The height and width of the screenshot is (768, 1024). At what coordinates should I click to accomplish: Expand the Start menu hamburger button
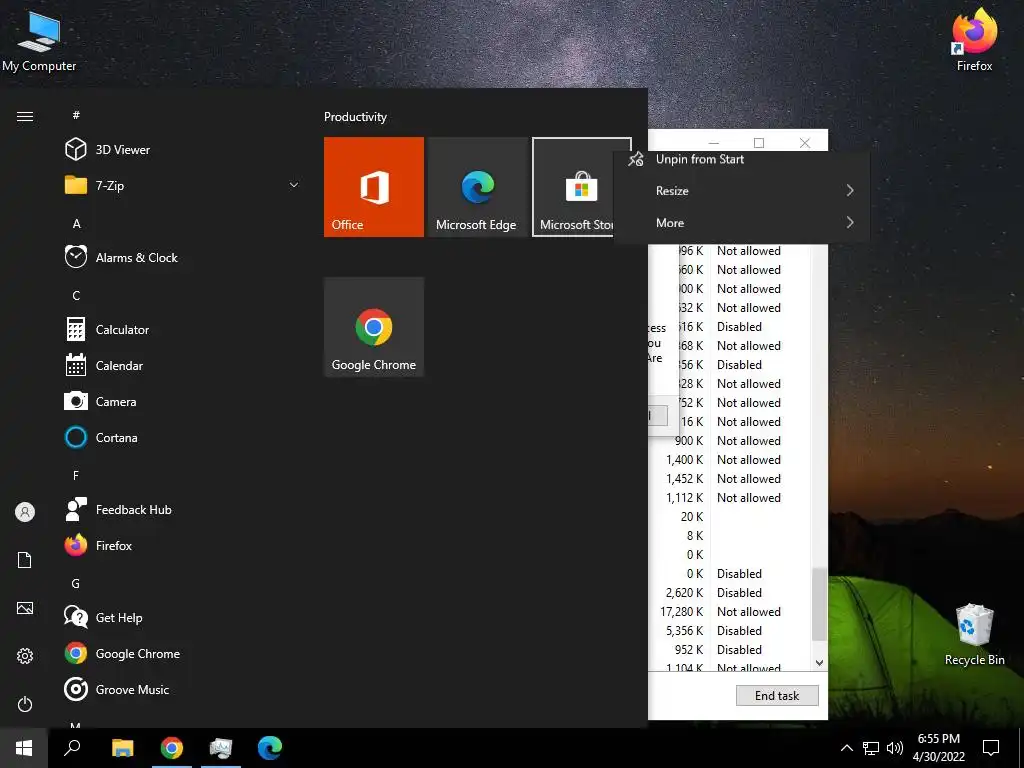click(25, 116)
